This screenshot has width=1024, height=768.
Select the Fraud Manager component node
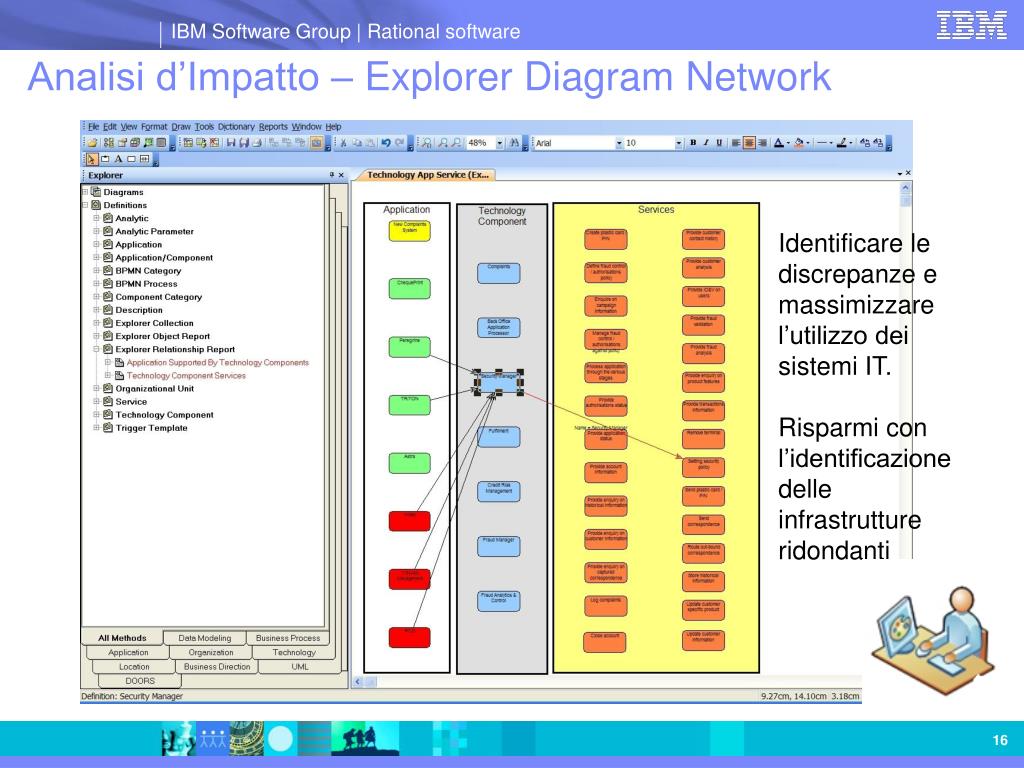[498, 546]
